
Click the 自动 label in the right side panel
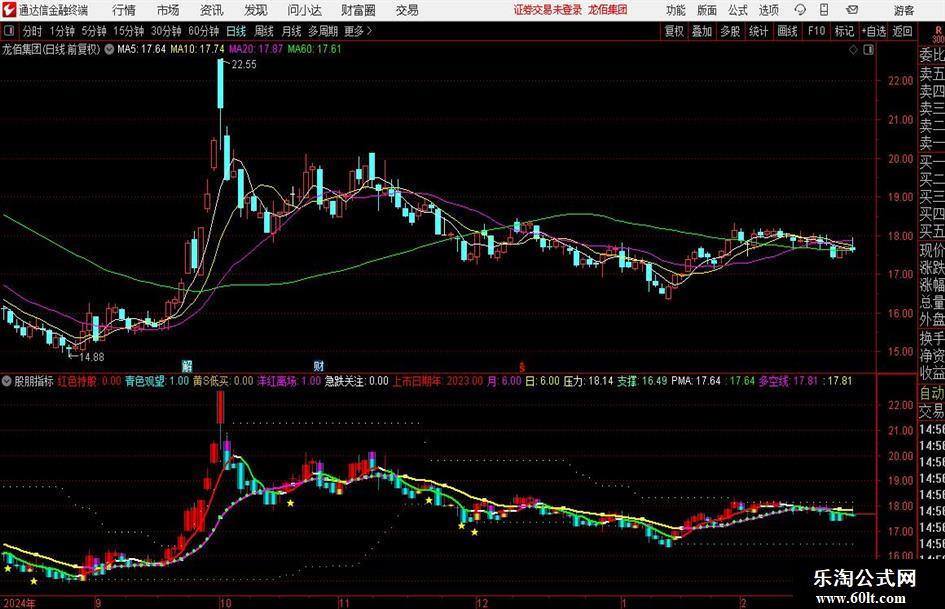pos(932,394)
